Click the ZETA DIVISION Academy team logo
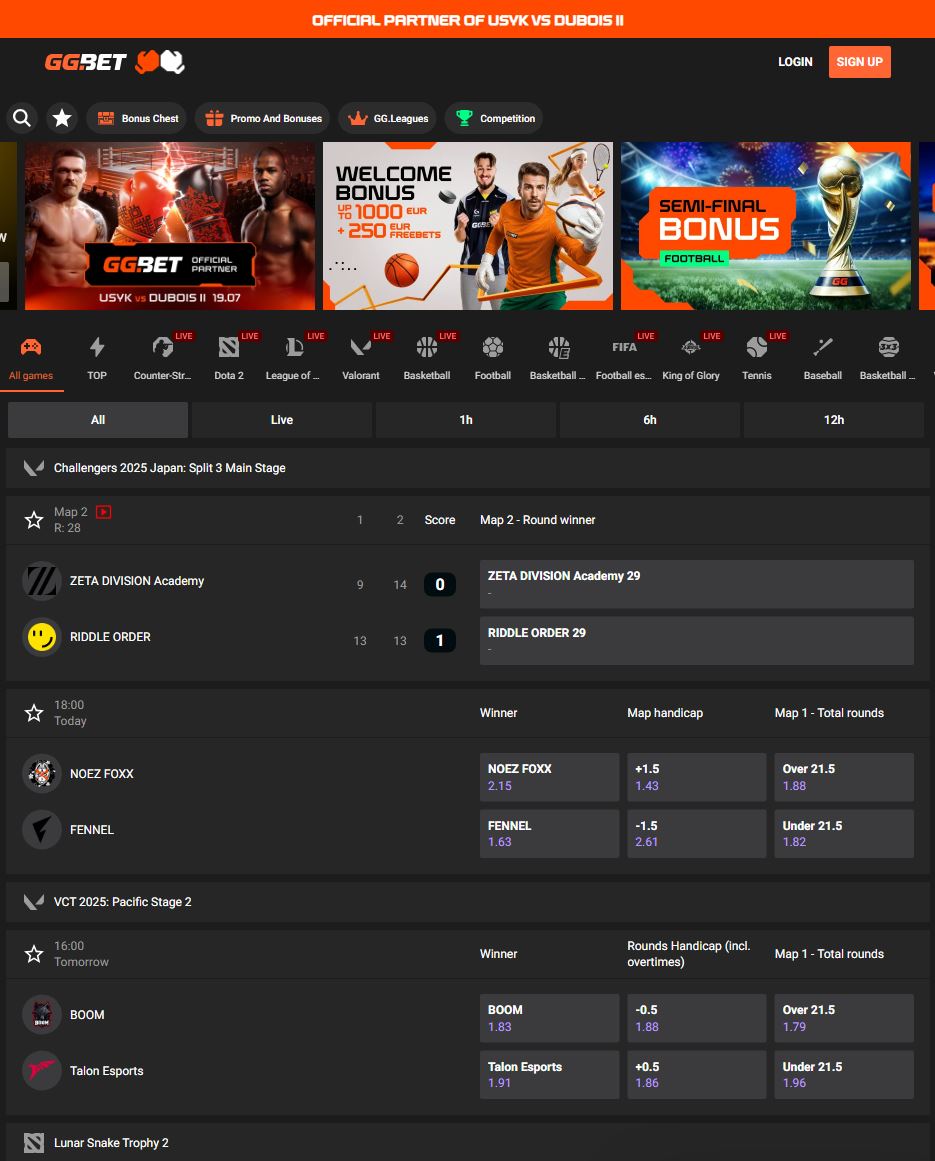The width and height of the screenshot is (935, 1161). (x=41, y=580)
